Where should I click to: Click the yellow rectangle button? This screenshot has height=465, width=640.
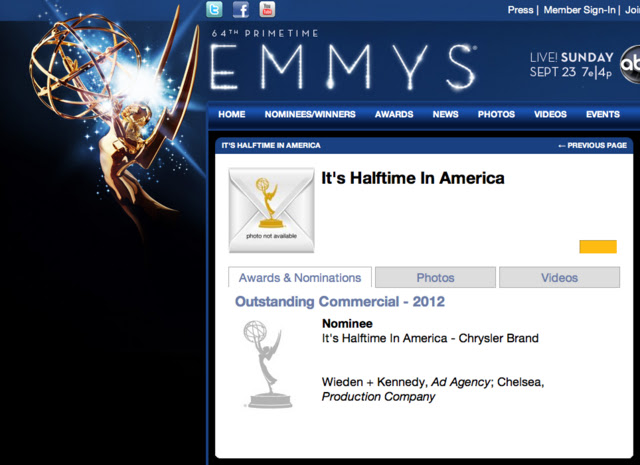pyautogui.click(x=598, y=247)
